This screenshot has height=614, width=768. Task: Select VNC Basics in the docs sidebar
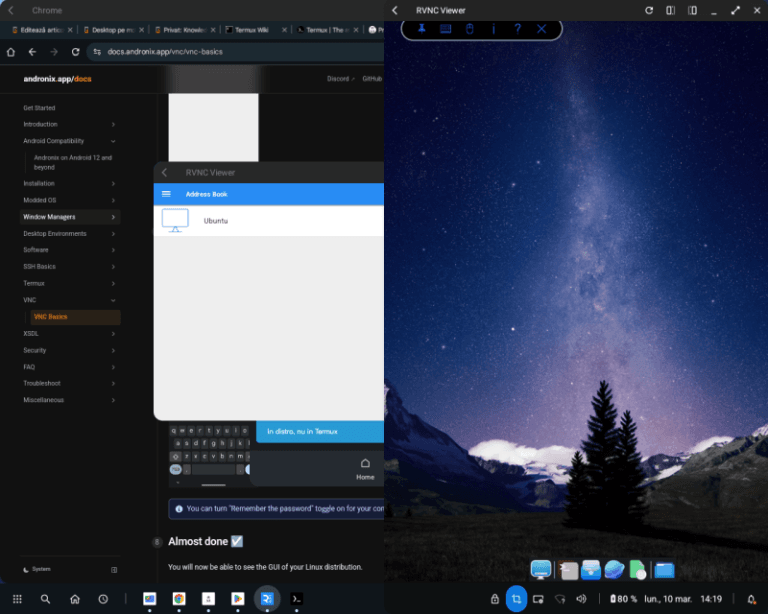click(52, 317)
